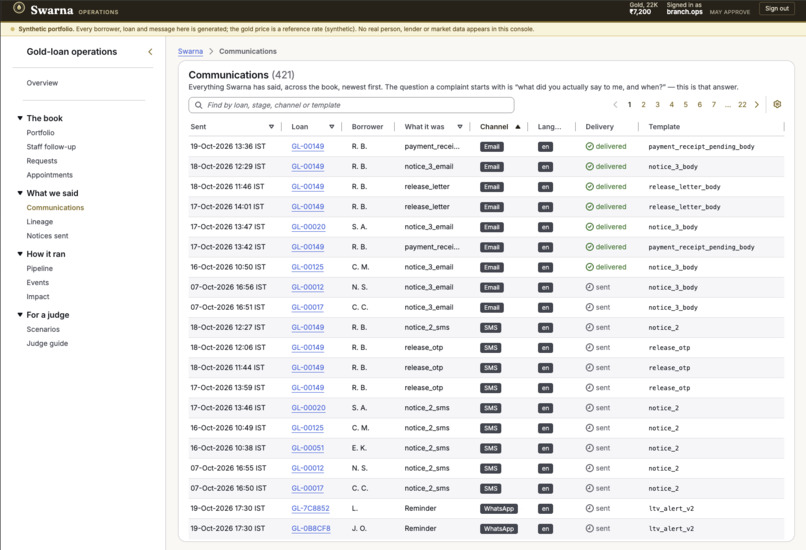Collapse For a judge section
Screen dimensions: 806x550
coord(20,315)
